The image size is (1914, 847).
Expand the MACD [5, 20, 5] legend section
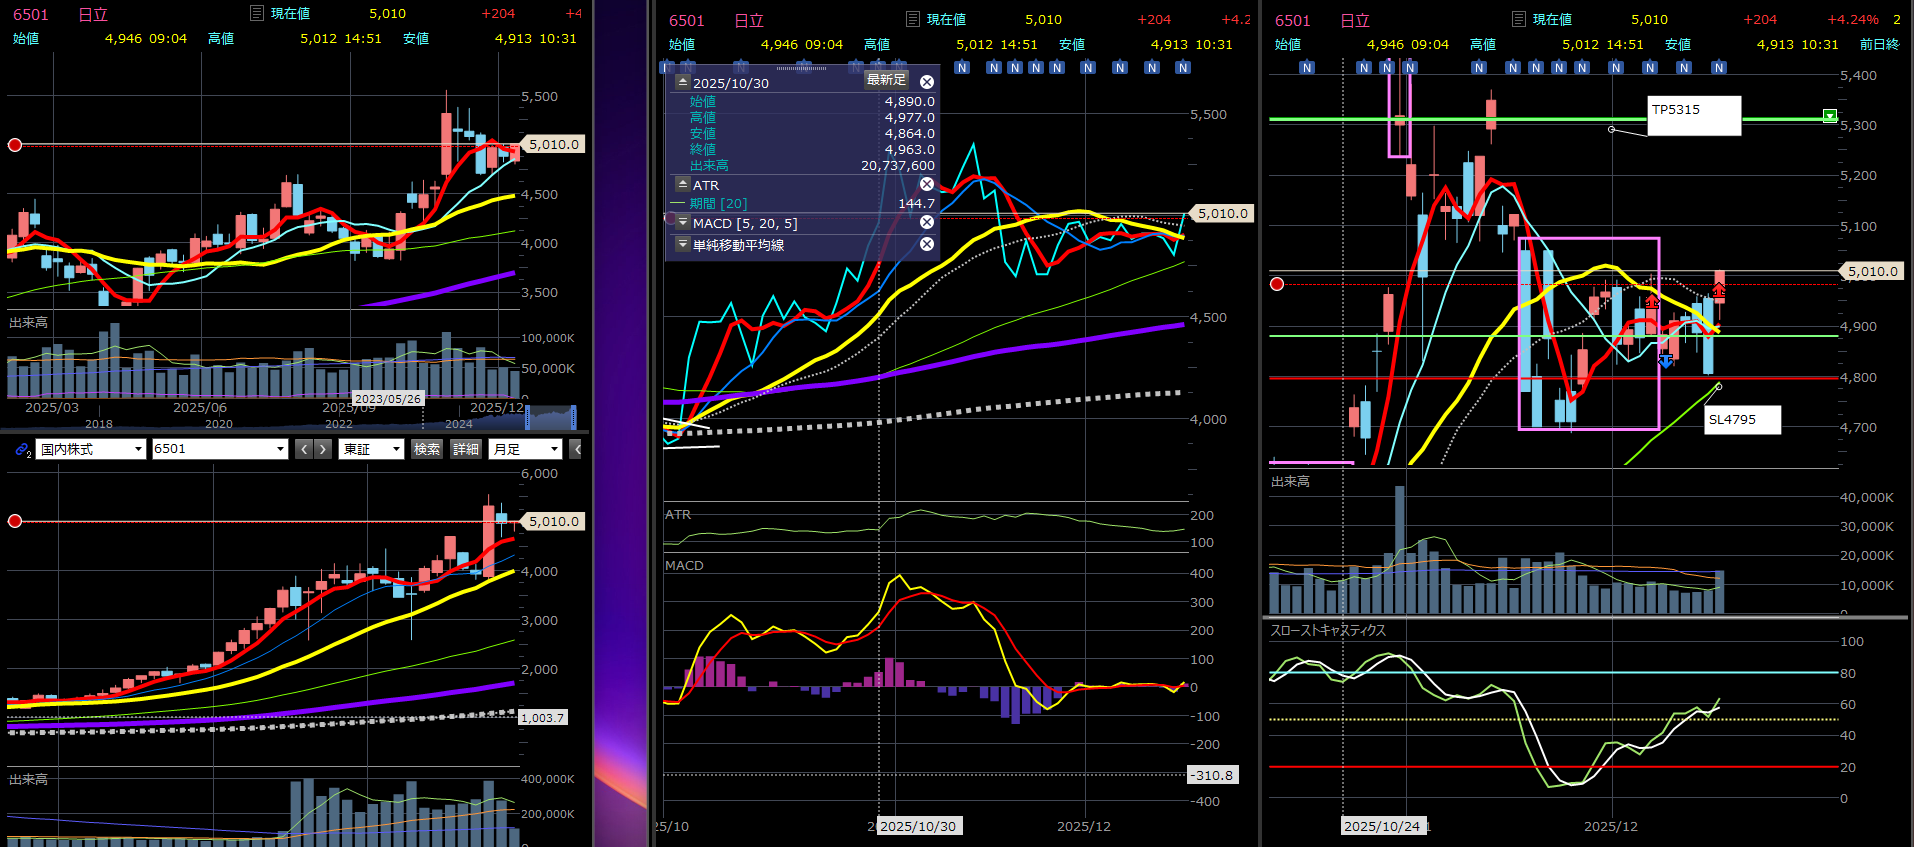point(683,222)
